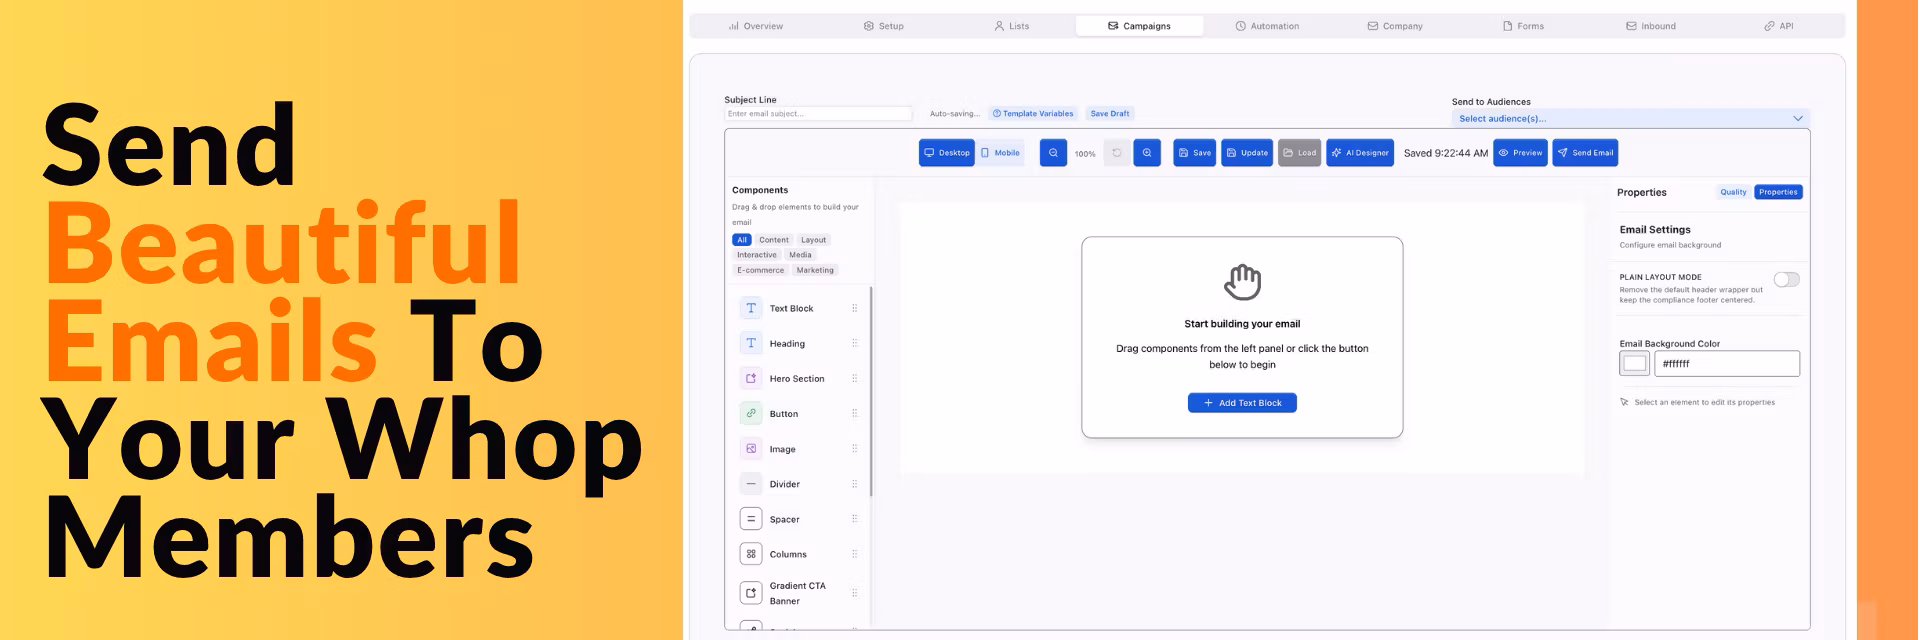This screenshot has width=1920, height=640.
Task: Switch to the Properties panel tab
Action: pos(1778,192)
